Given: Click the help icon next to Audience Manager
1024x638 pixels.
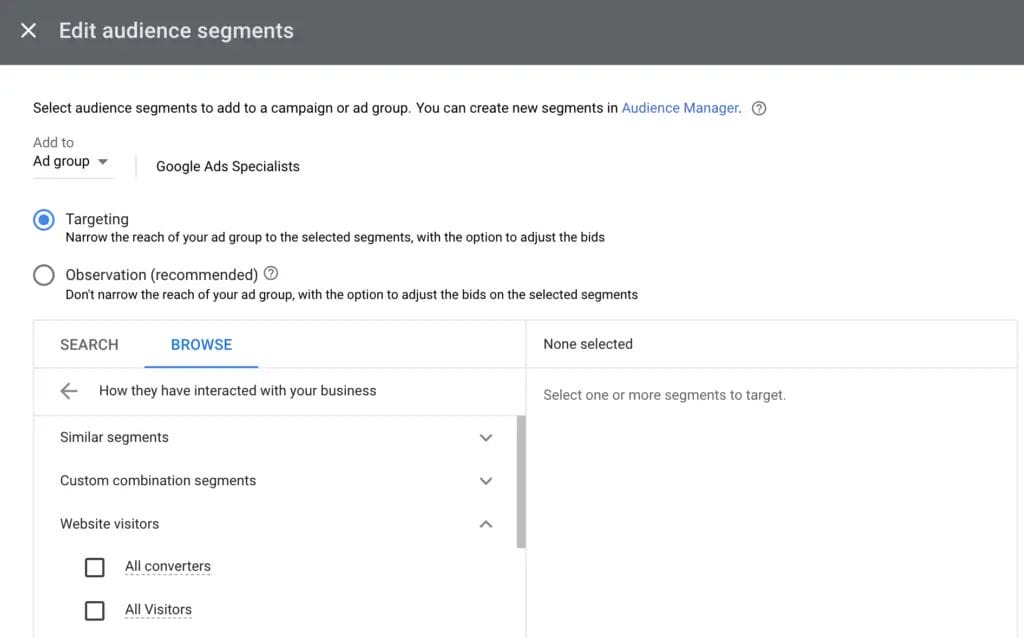Looking at the screenshot, I should click(x=758, y=108).
